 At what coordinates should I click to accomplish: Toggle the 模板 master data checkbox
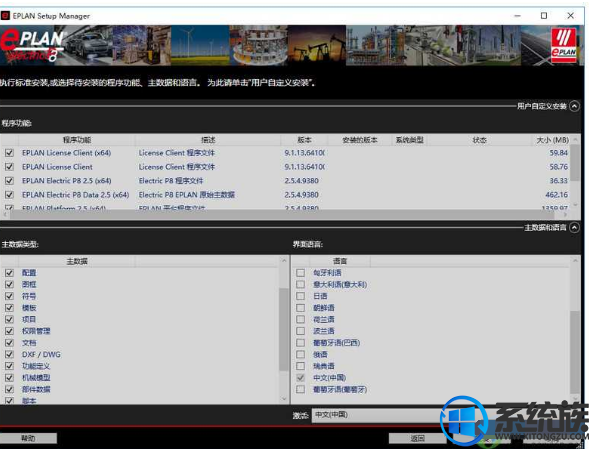pyautogui.click(x=9, y=308)
